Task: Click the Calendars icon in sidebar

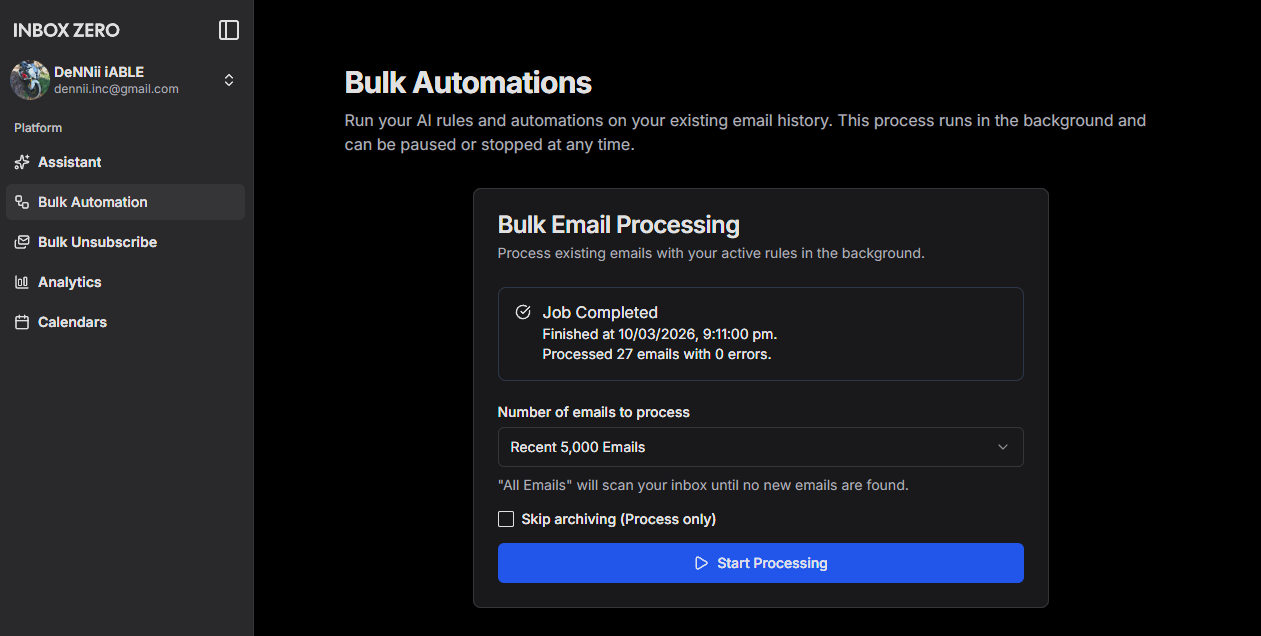Action: [x=22, y=322]
